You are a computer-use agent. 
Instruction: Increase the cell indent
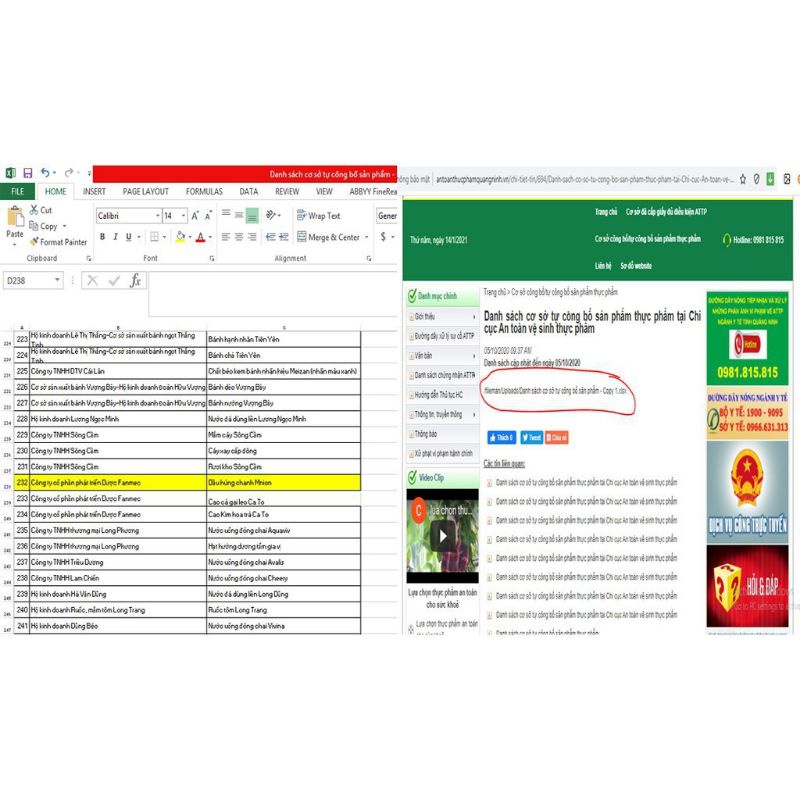[284, 237]
